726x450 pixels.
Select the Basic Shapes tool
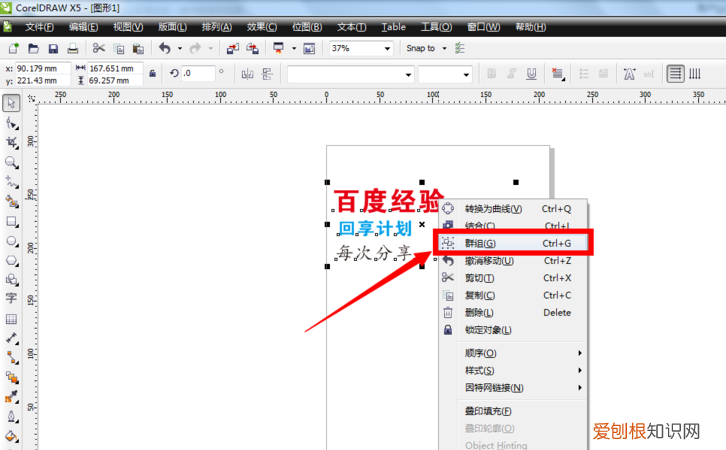[x=12, y=279]
